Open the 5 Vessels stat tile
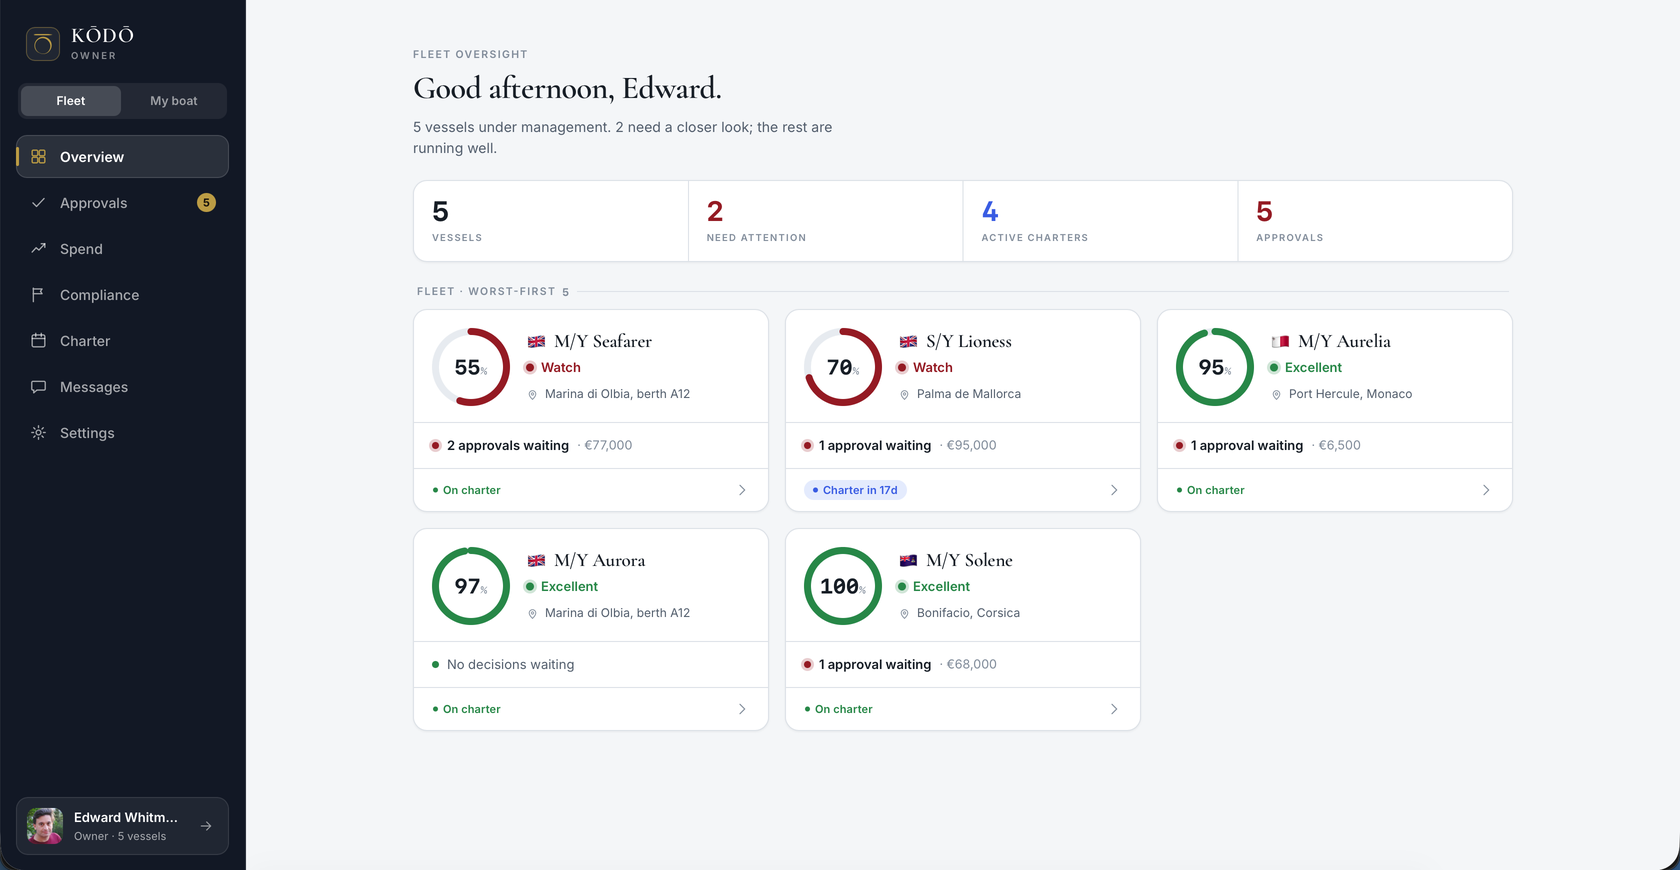This screenshot has height=870, width=1680. (551, 221)
